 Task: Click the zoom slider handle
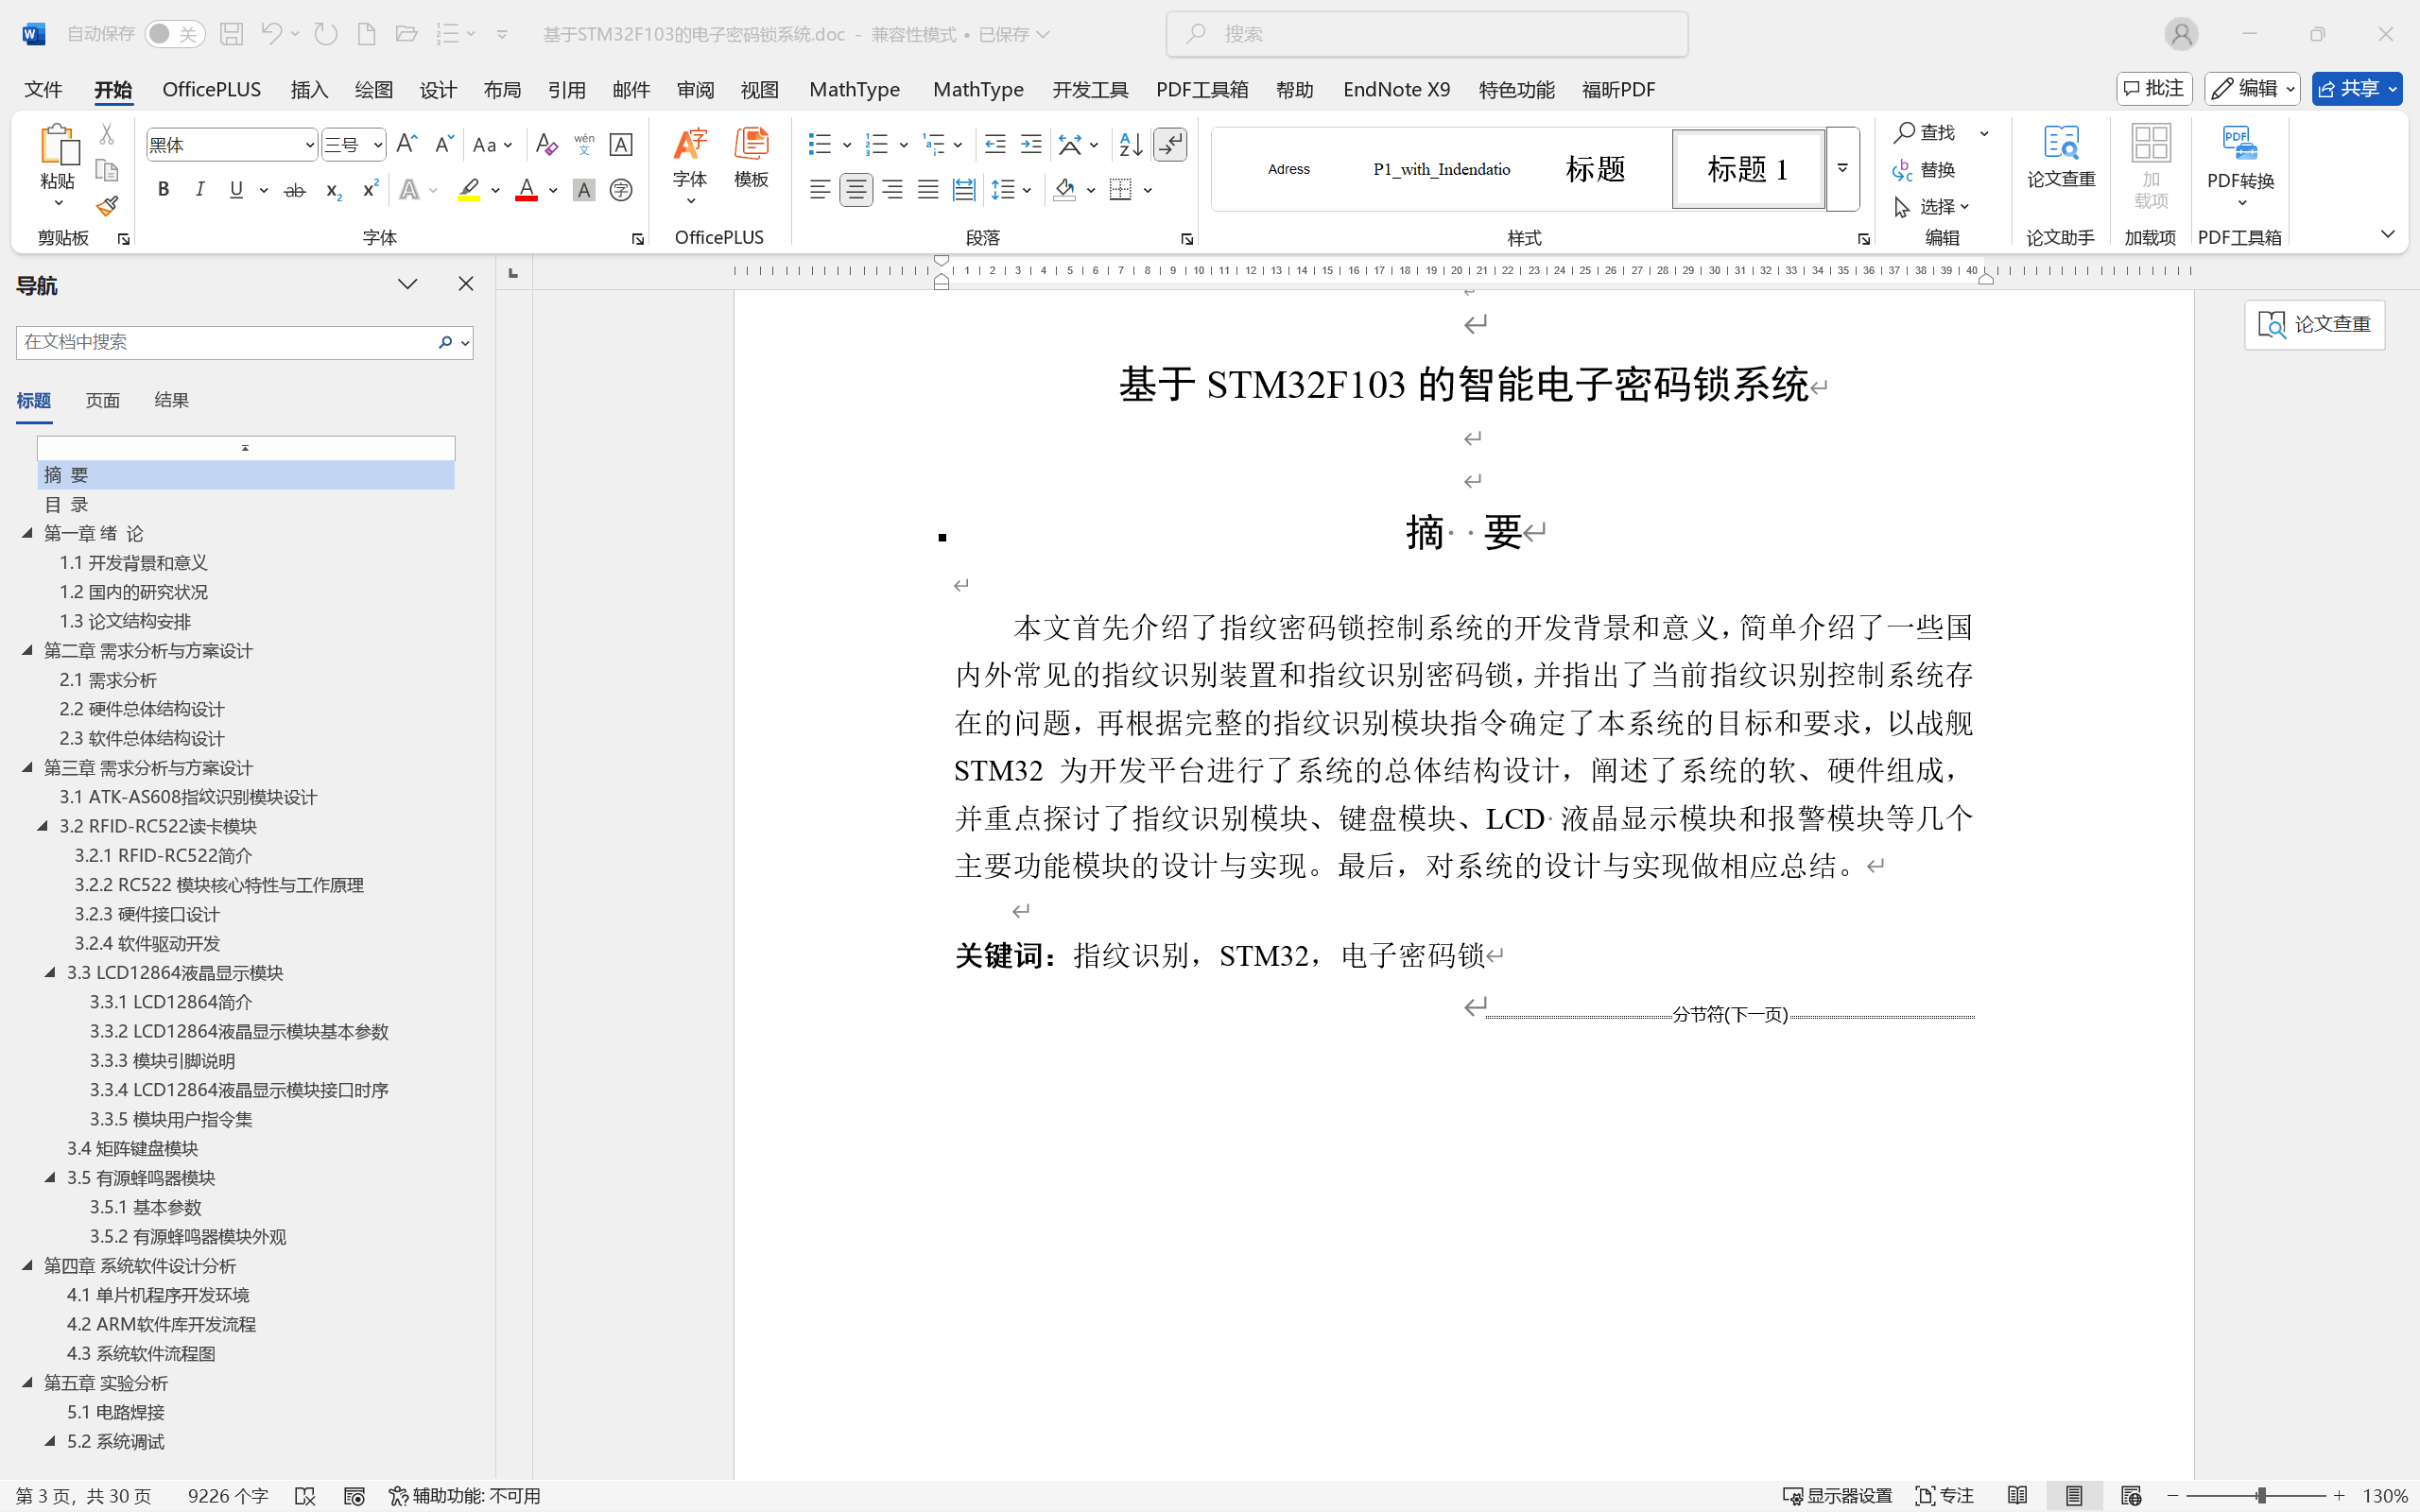tap(2261, 1496)
